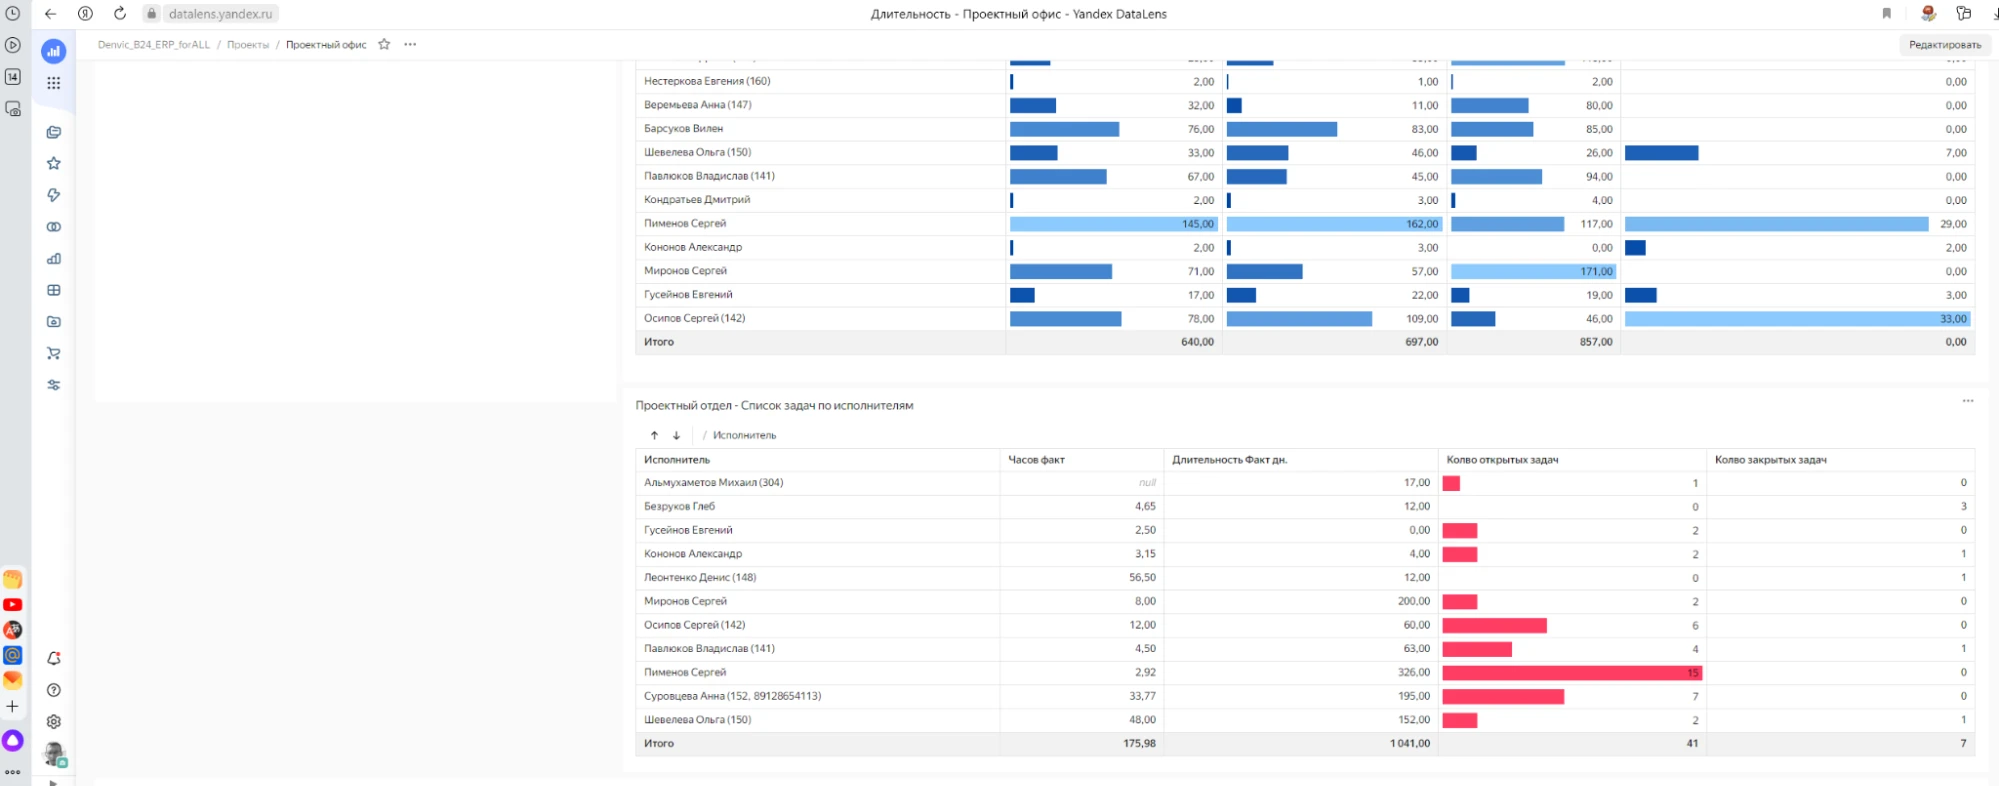The width and height of the screenshot is (1999, 786).
Task: Open Favorites star in left sidebar
Action: [54, 163]
